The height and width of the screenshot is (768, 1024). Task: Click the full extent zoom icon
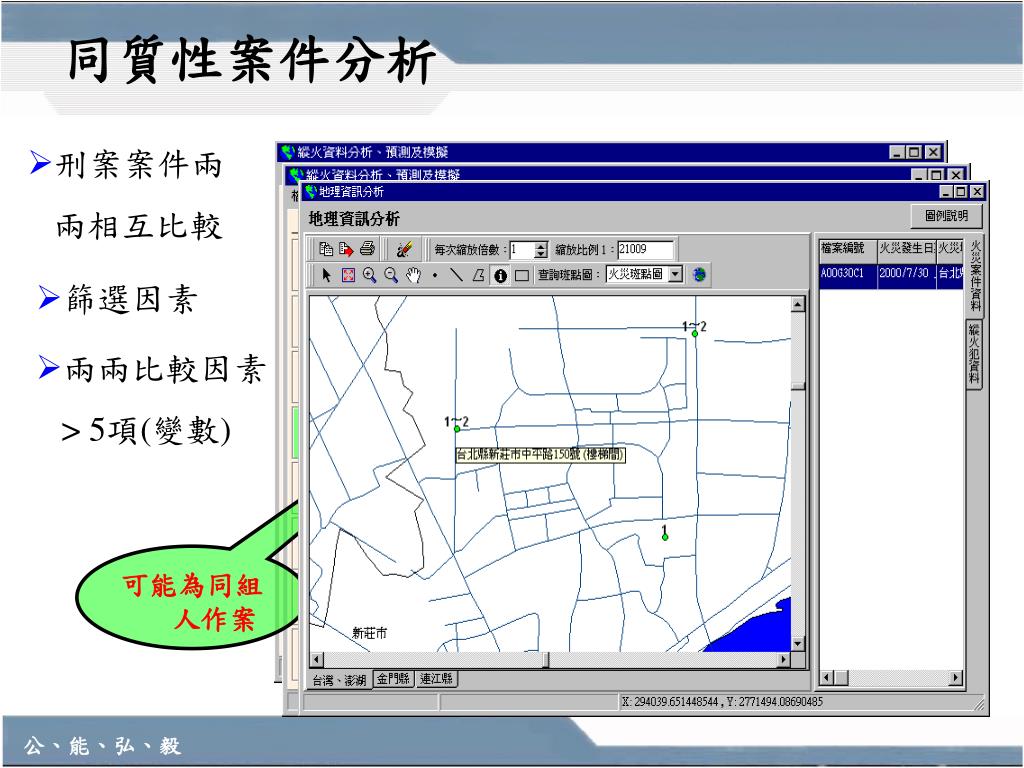tap(348, 275)
